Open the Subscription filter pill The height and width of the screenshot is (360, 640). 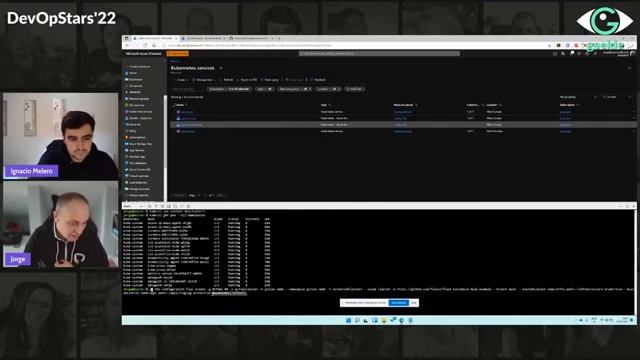[229, 89]
